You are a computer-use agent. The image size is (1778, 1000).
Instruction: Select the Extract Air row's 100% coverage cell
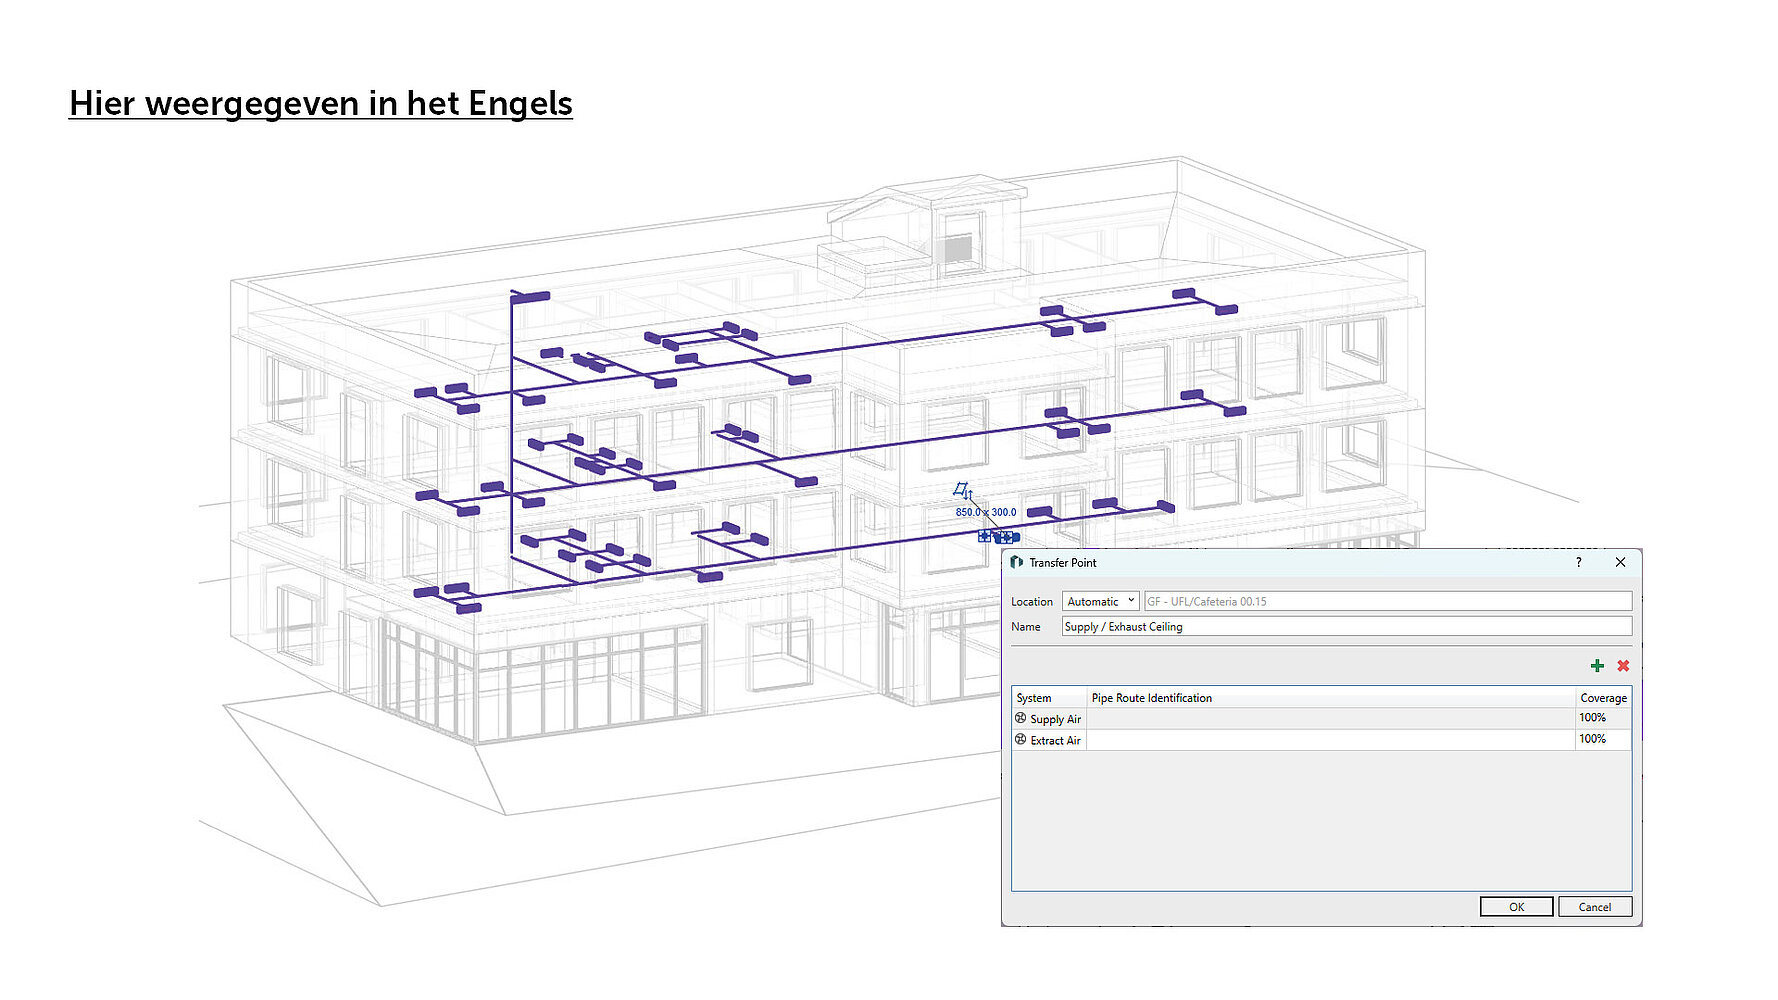tap(1602, 740)
